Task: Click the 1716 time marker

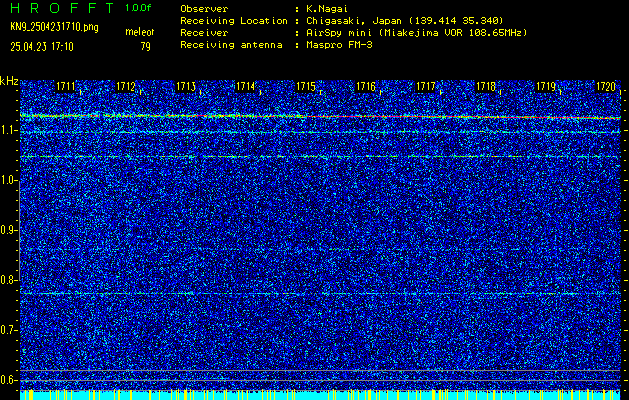Action: point(366,86)
